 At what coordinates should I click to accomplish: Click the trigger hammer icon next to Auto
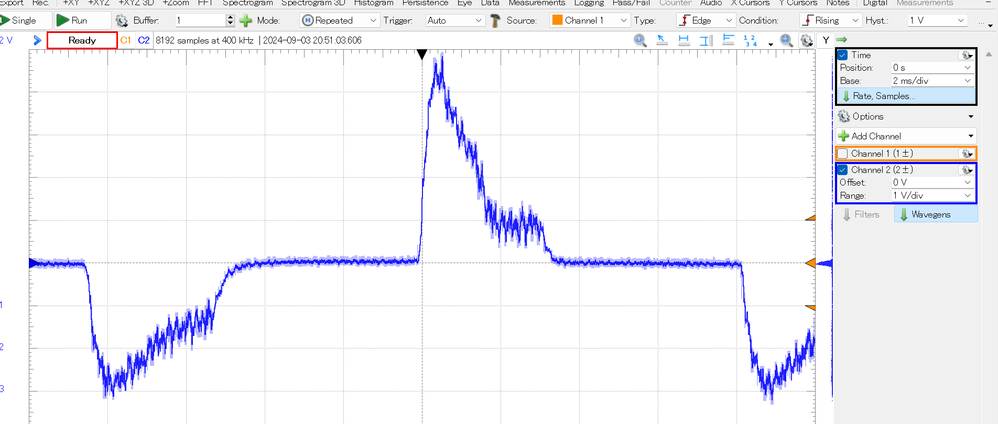click(x=496, y=20)
